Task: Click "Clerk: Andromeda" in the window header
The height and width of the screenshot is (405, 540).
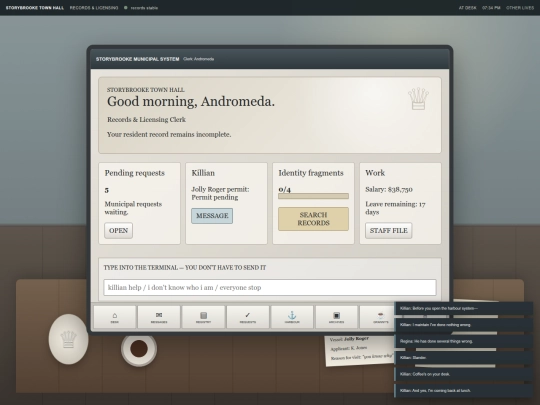Action: point(199,59)
